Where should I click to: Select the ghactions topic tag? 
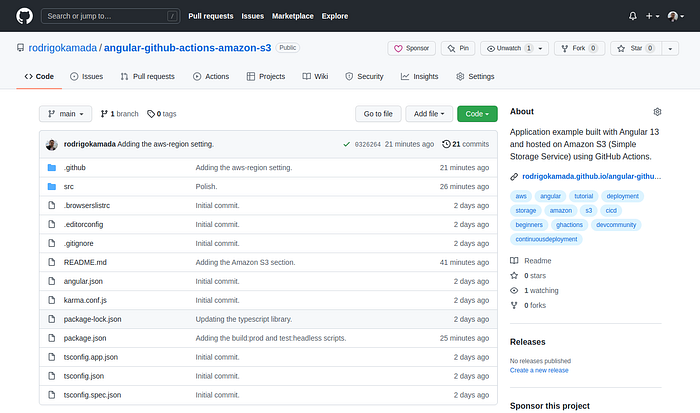569,225
